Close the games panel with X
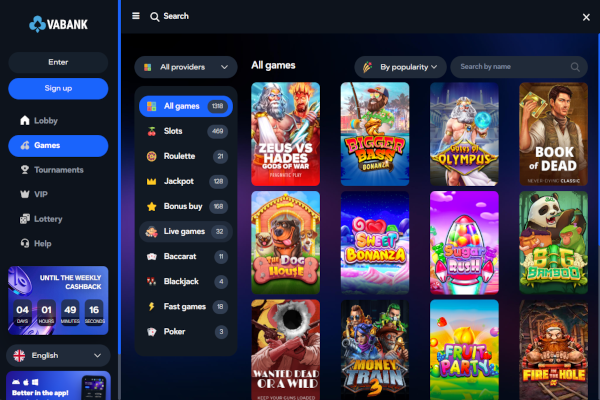This screenshot has height=400, width=600. click(x=586, y=17)
